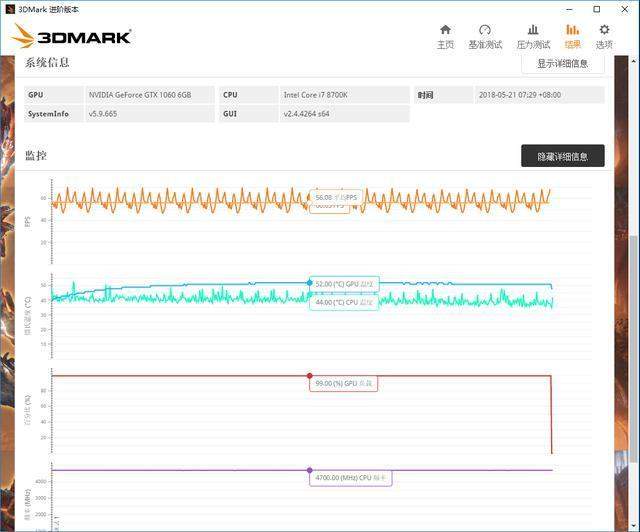This screenshot has width=640, height=532.
Task: Click the scrollbar down arrow
Action: [633, 526]
